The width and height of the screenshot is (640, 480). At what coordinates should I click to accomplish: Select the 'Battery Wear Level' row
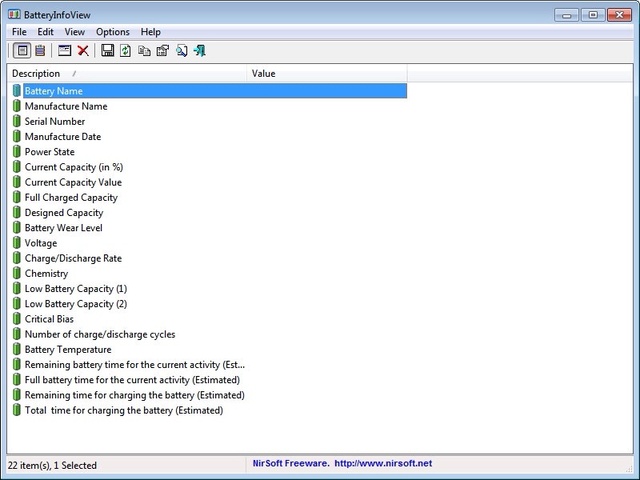pyautogui.click(x=209, y=228)
